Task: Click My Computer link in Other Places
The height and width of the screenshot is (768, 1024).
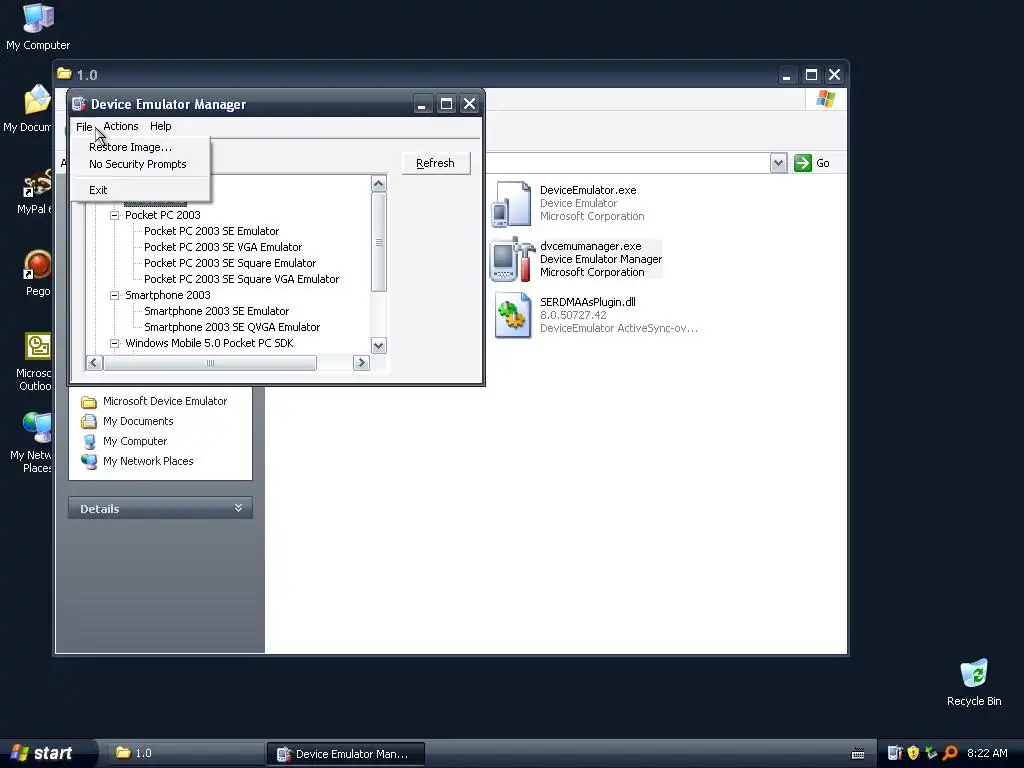Action: [135, 441]
